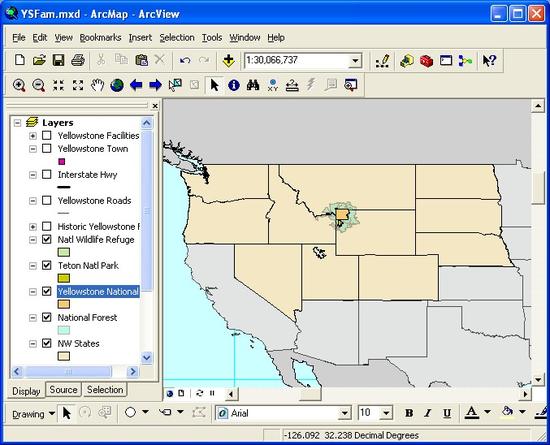Close the table of contents panel
Image resolution: width=550 pixels, height=445 pixels.
coord(155,106)
